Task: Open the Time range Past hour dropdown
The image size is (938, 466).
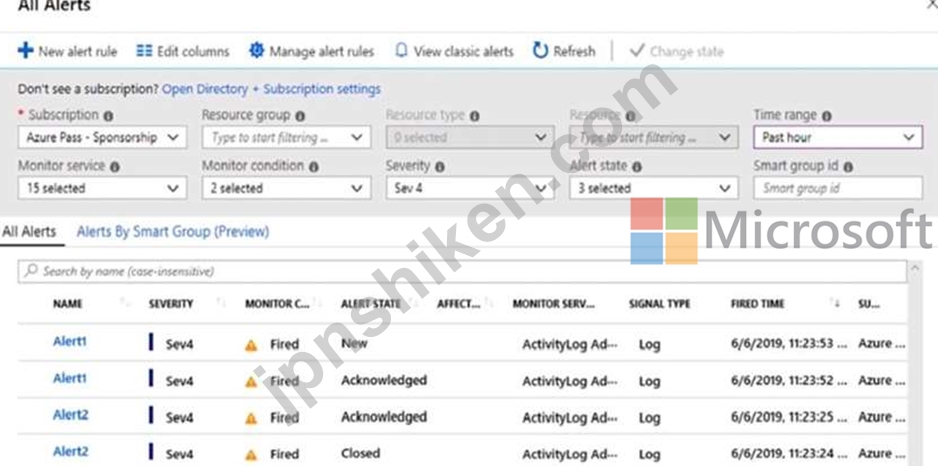Action: (838, 138)
